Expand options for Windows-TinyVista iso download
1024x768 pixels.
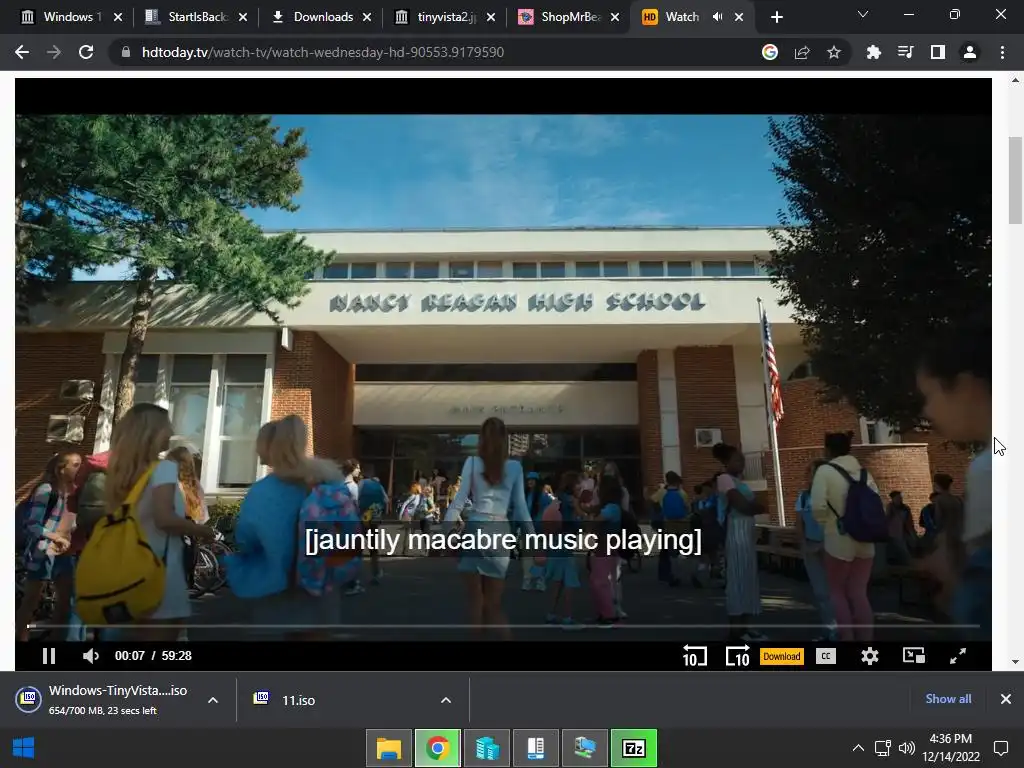point(213,700)
